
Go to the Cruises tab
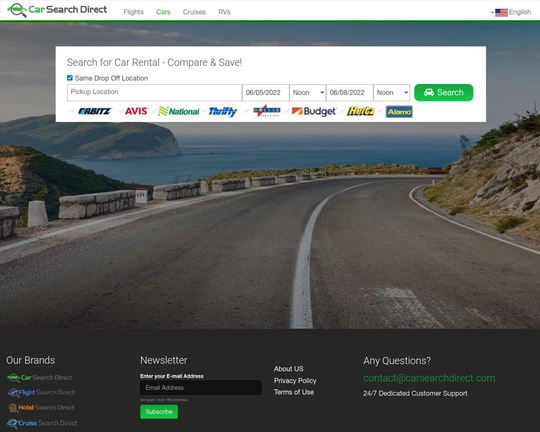194,12
